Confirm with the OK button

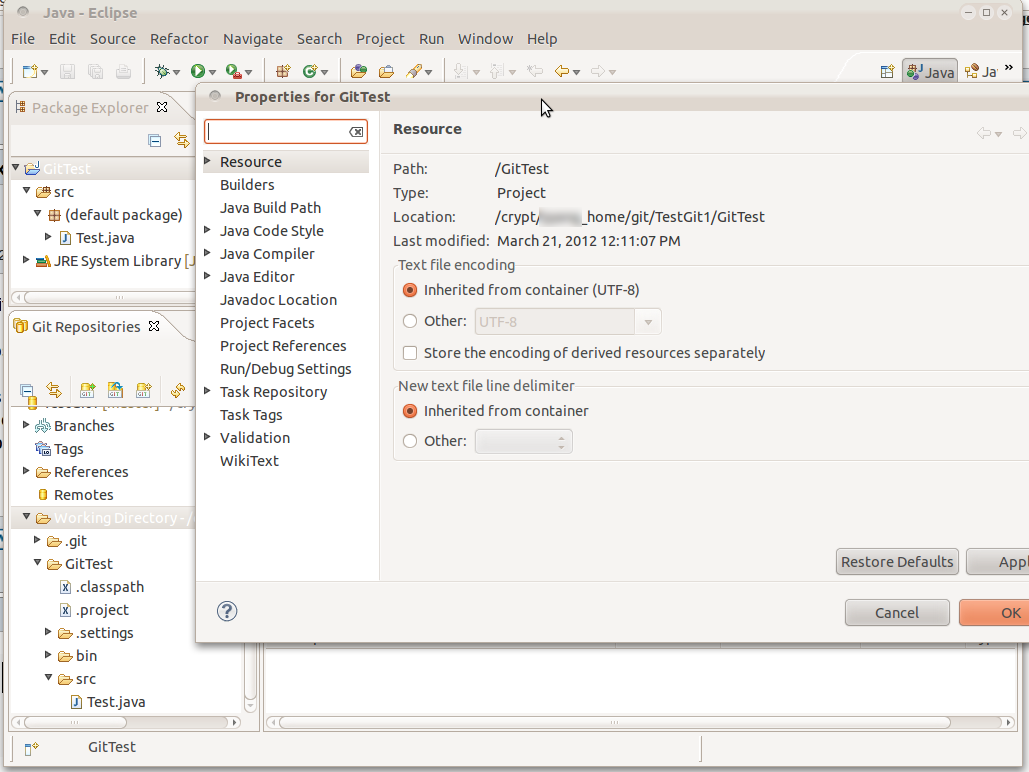click(994, 612)
